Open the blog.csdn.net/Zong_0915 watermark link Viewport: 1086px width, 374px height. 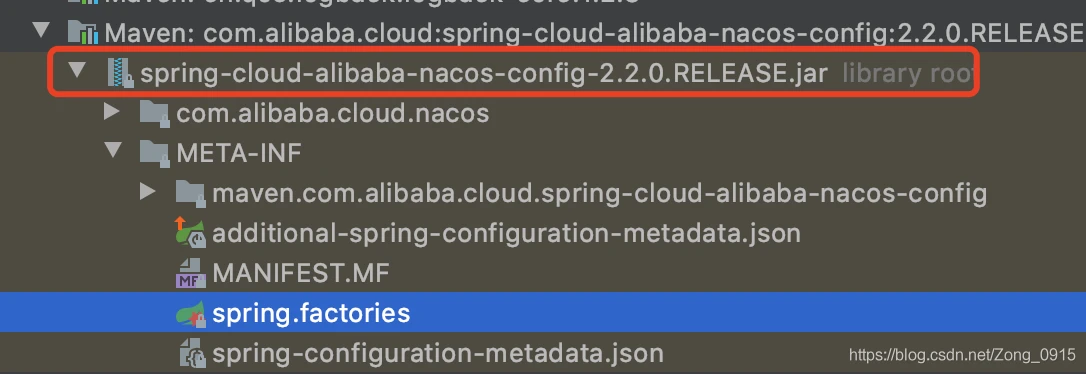(x=962, y=356)
